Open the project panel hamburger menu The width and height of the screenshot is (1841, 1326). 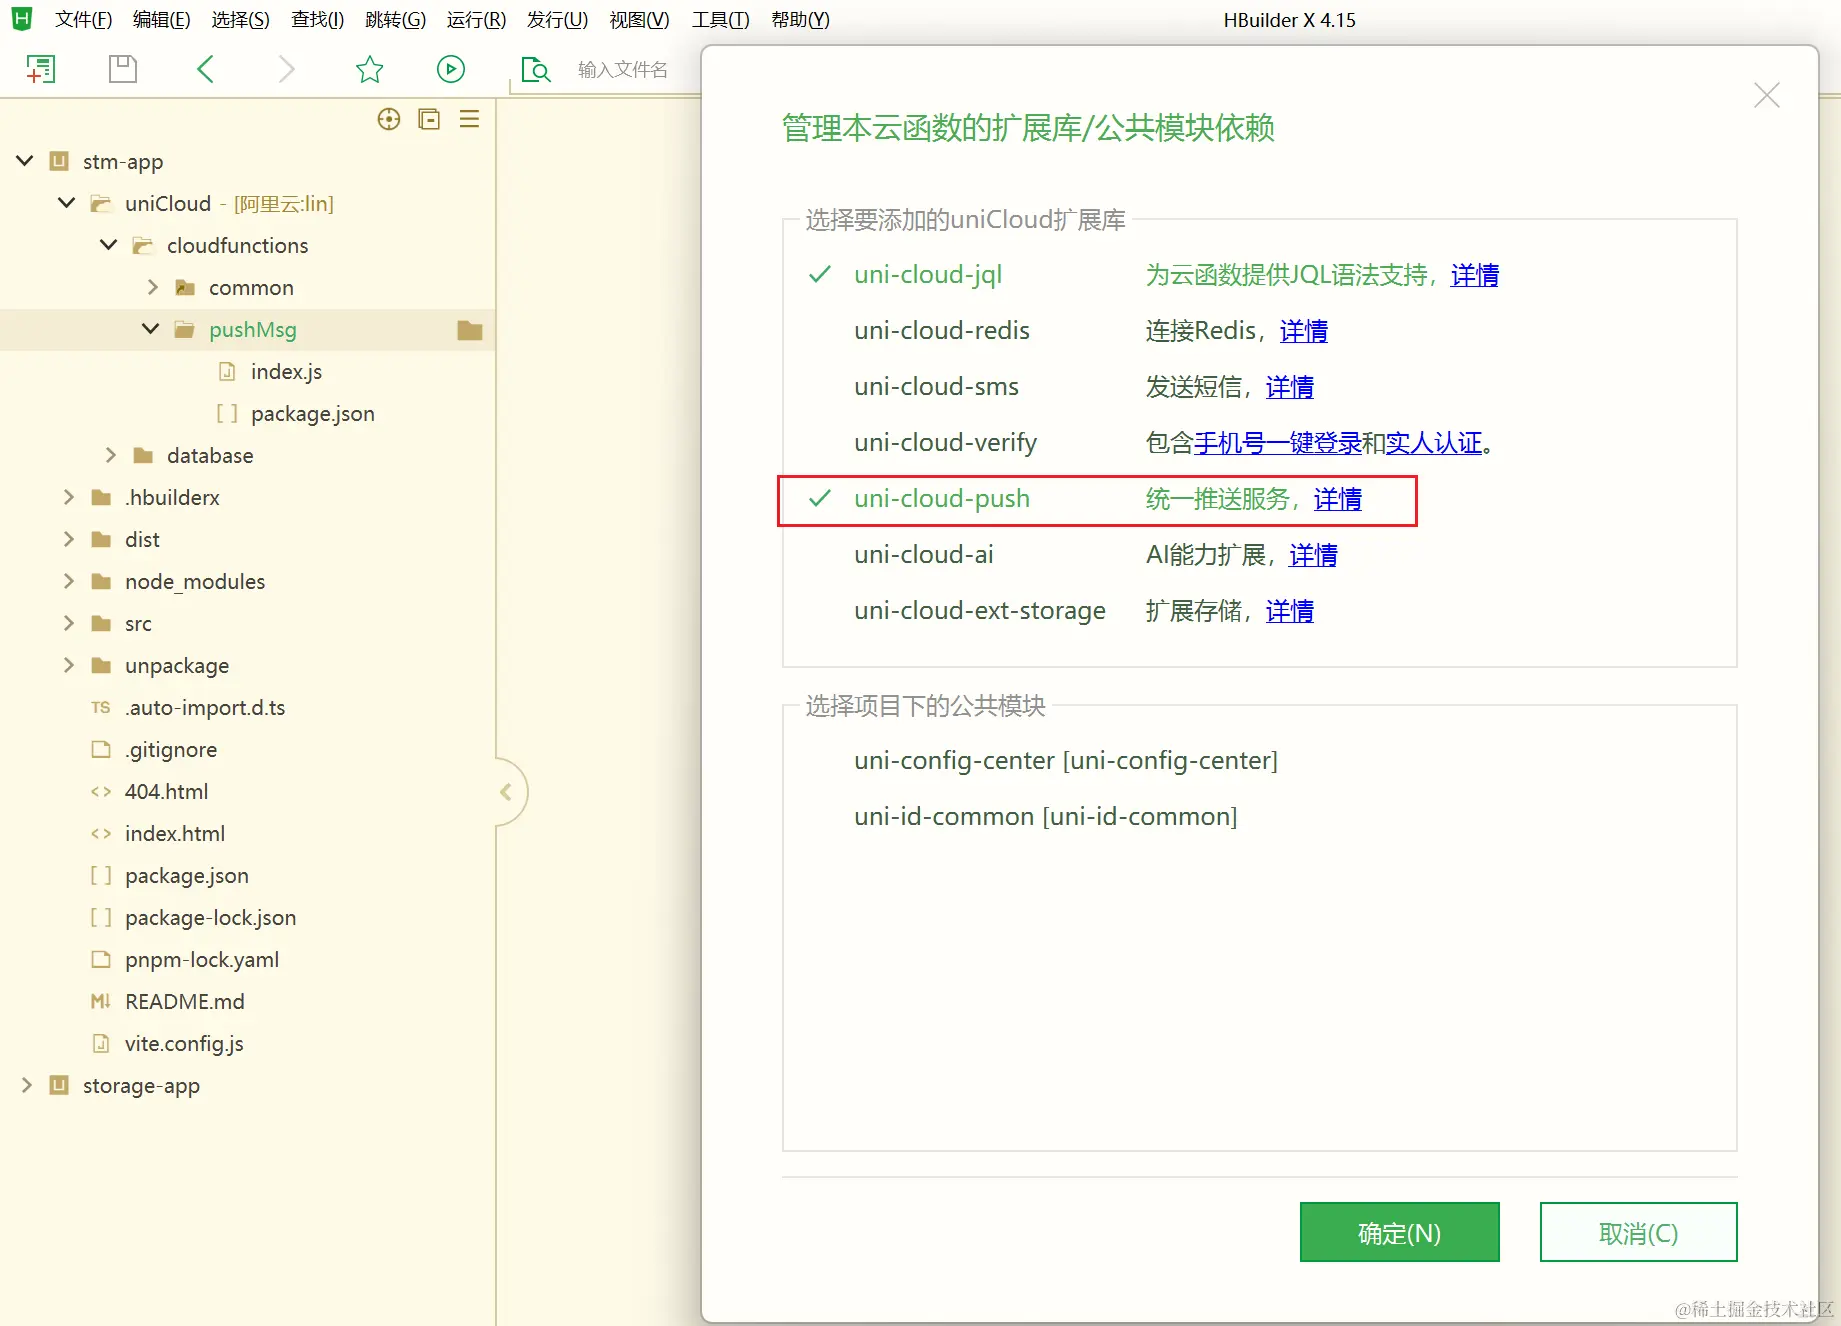(469, 120)
